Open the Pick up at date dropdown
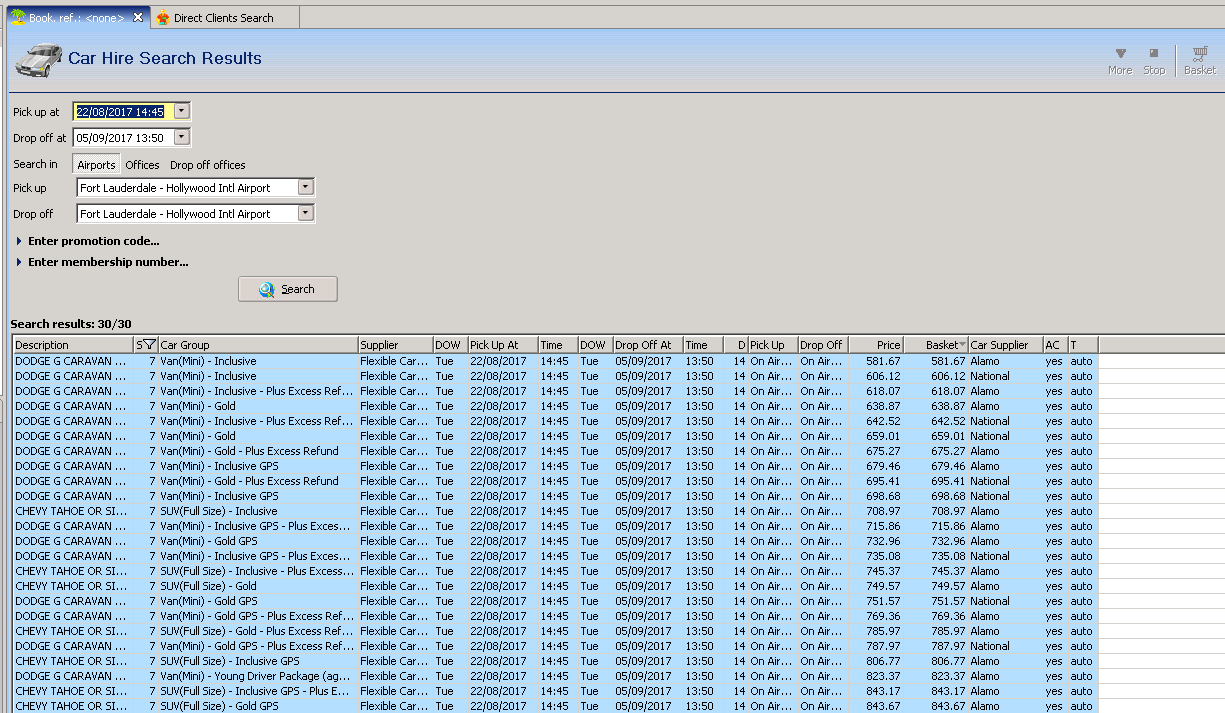 click(182, 112)
